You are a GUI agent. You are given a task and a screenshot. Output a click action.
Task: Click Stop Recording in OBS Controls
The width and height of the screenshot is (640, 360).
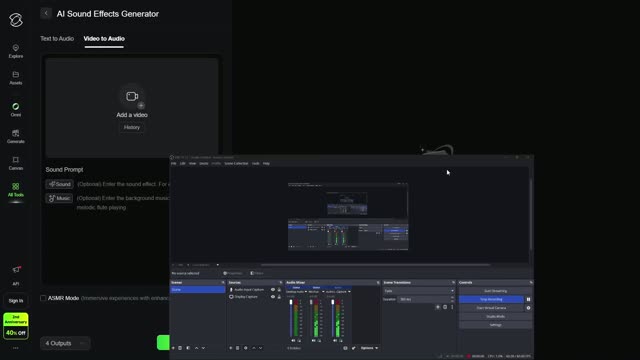pyautogui.click(x=491, y=300)
